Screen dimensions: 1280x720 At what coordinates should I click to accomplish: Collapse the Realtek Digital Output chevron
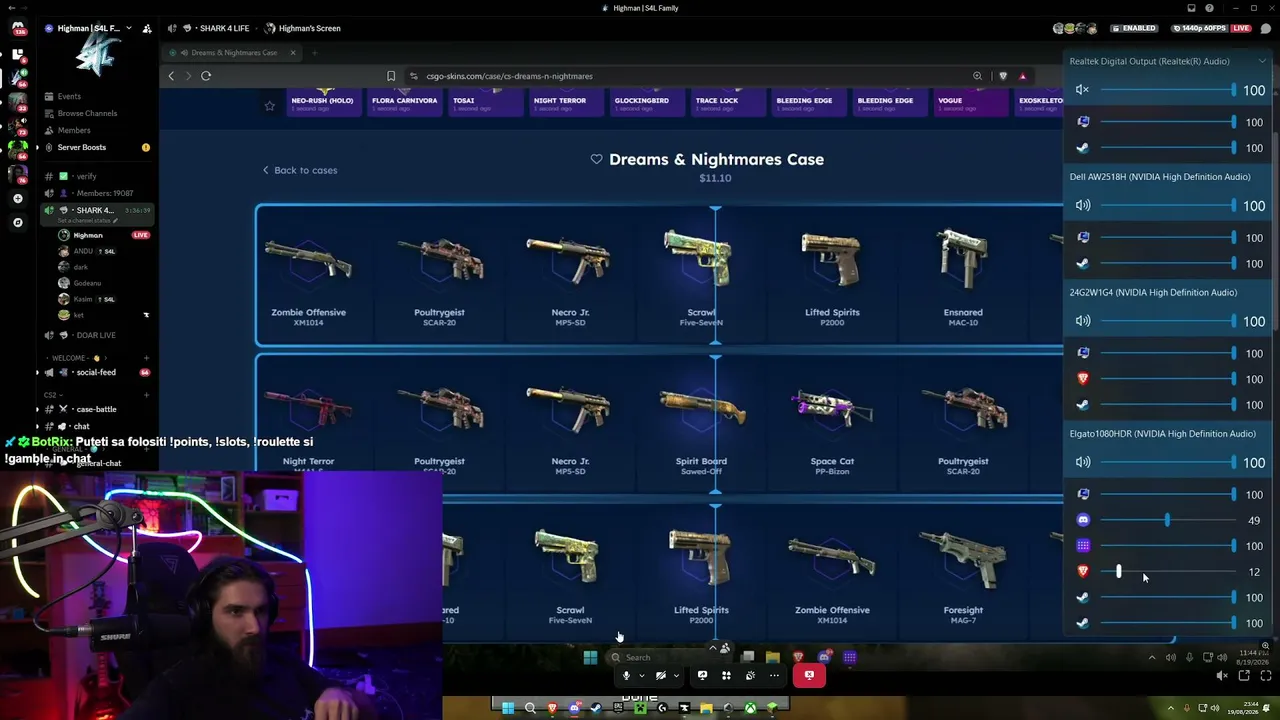click(1262, 61)
